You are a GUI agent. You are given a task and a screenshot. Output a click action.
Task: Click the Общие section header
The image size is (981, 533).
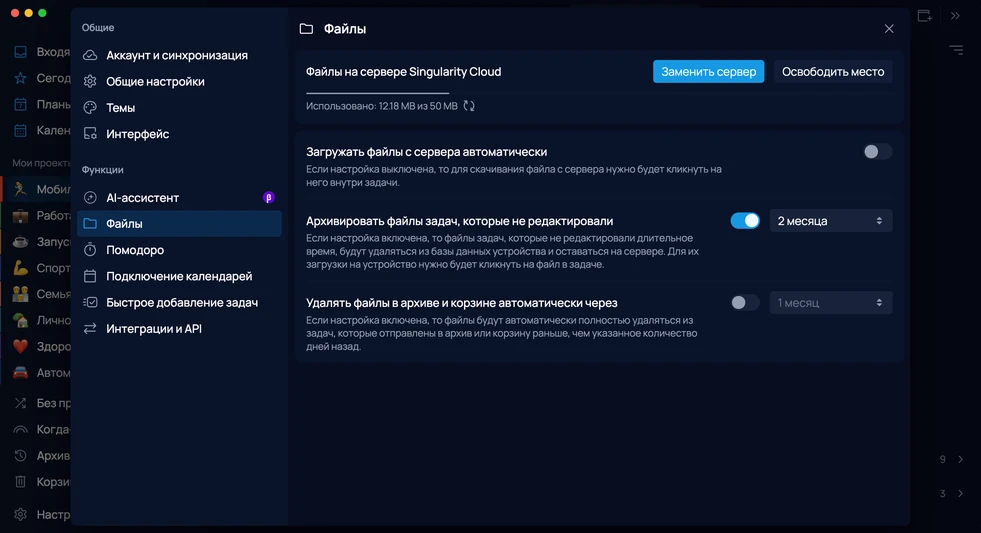click(98, 28)
